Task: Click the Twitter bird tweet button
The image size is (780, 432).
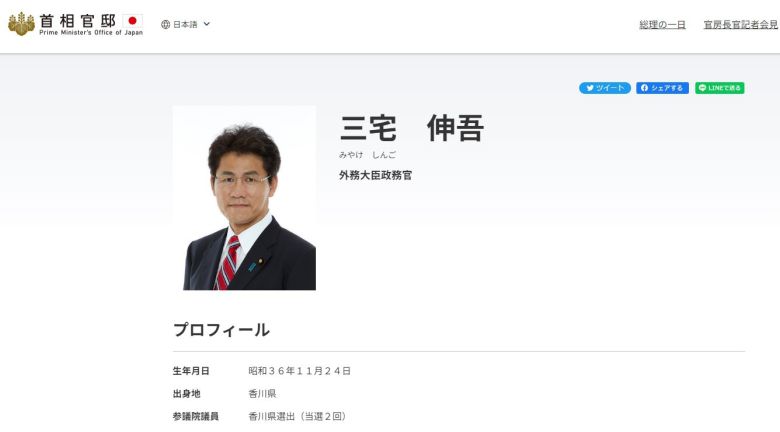Action: 604,88
